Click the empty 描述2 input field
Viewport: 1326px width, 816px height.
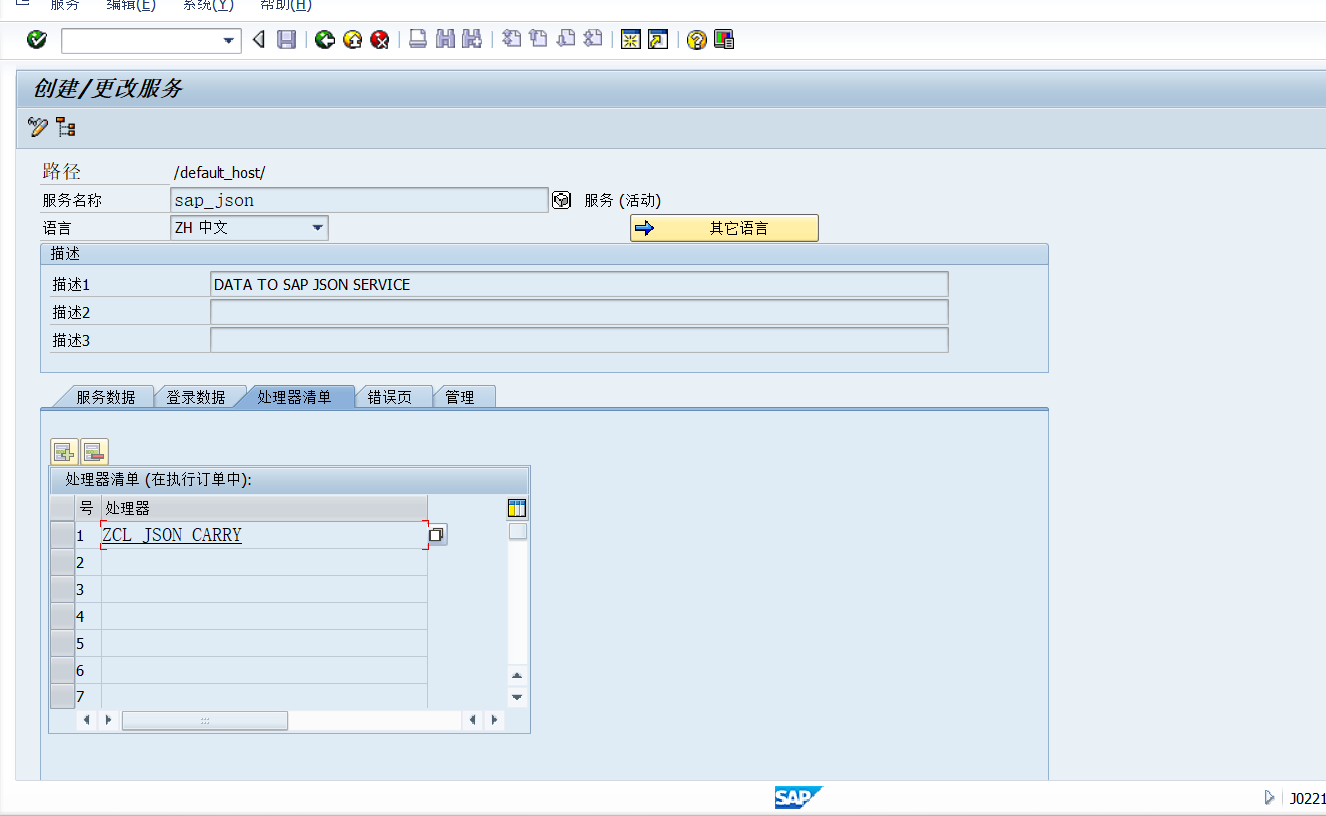pos(579,313)
